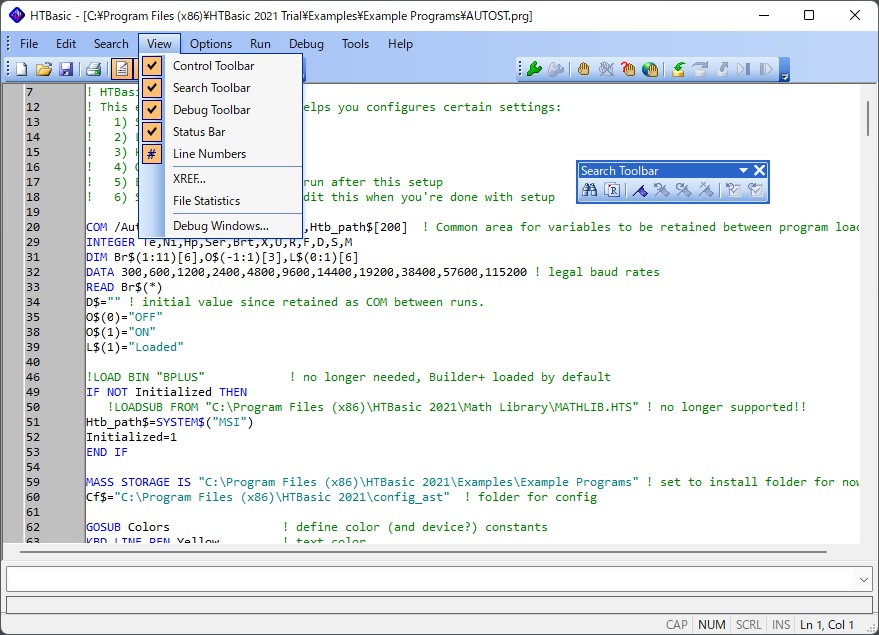Choose File Statistics from View menu
879x635 pixels.
pyautogui.click(x=221, y=201)
